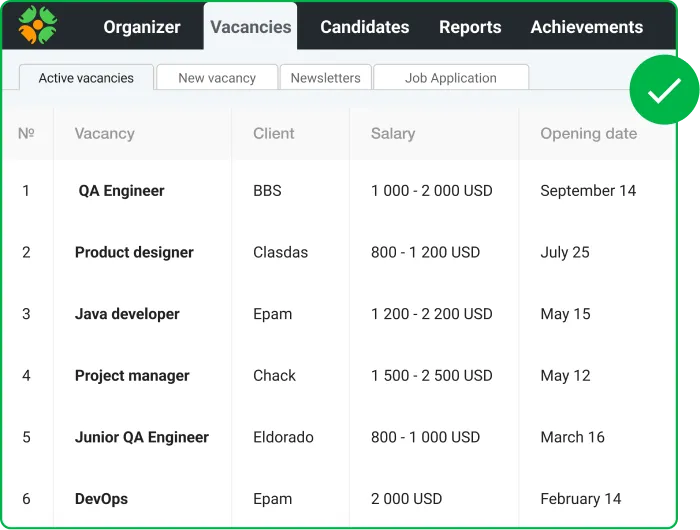Screen dimensions: 700x530
Task: Switch to Active vacancies sub-tab
Action: 86,78
